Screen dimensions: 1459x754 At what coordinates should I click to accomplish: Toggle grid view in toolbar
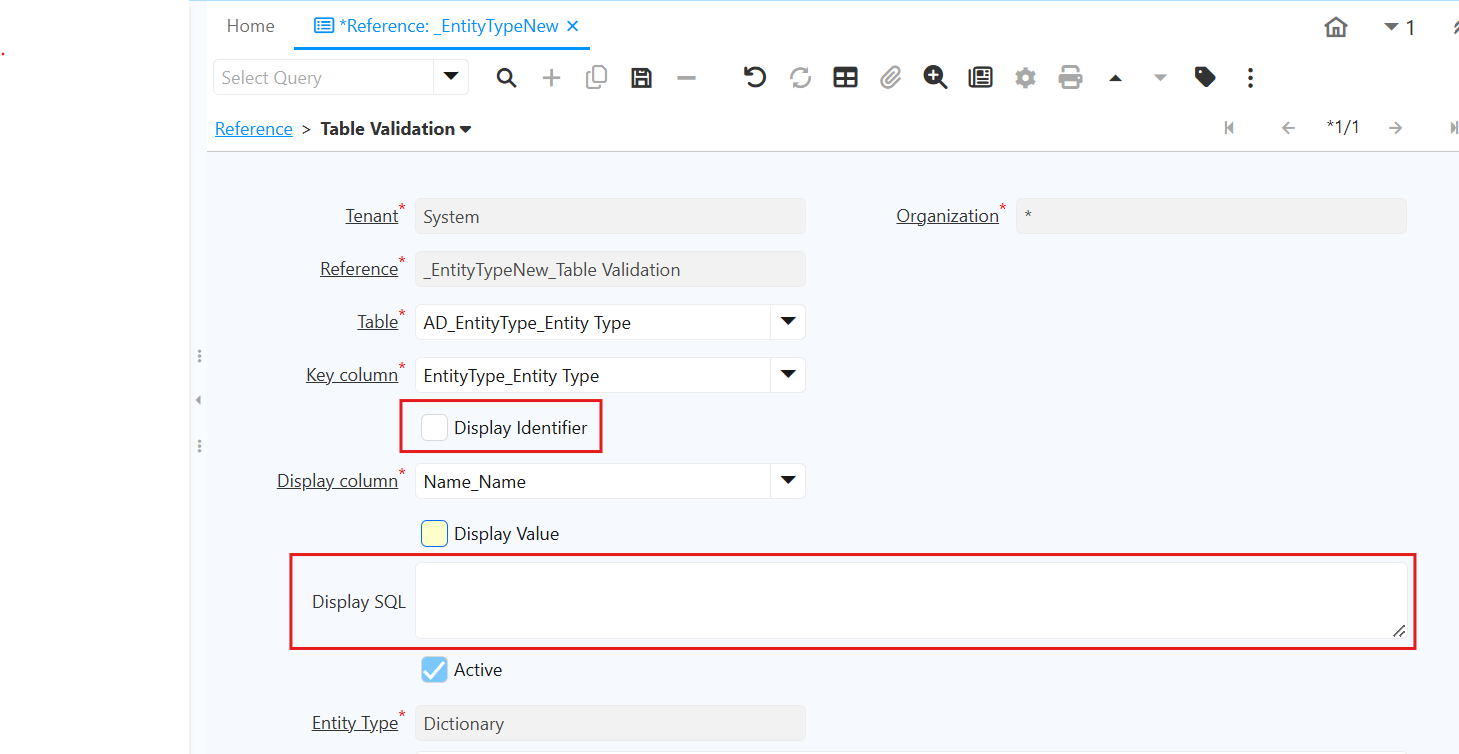[x=846, y=78]
